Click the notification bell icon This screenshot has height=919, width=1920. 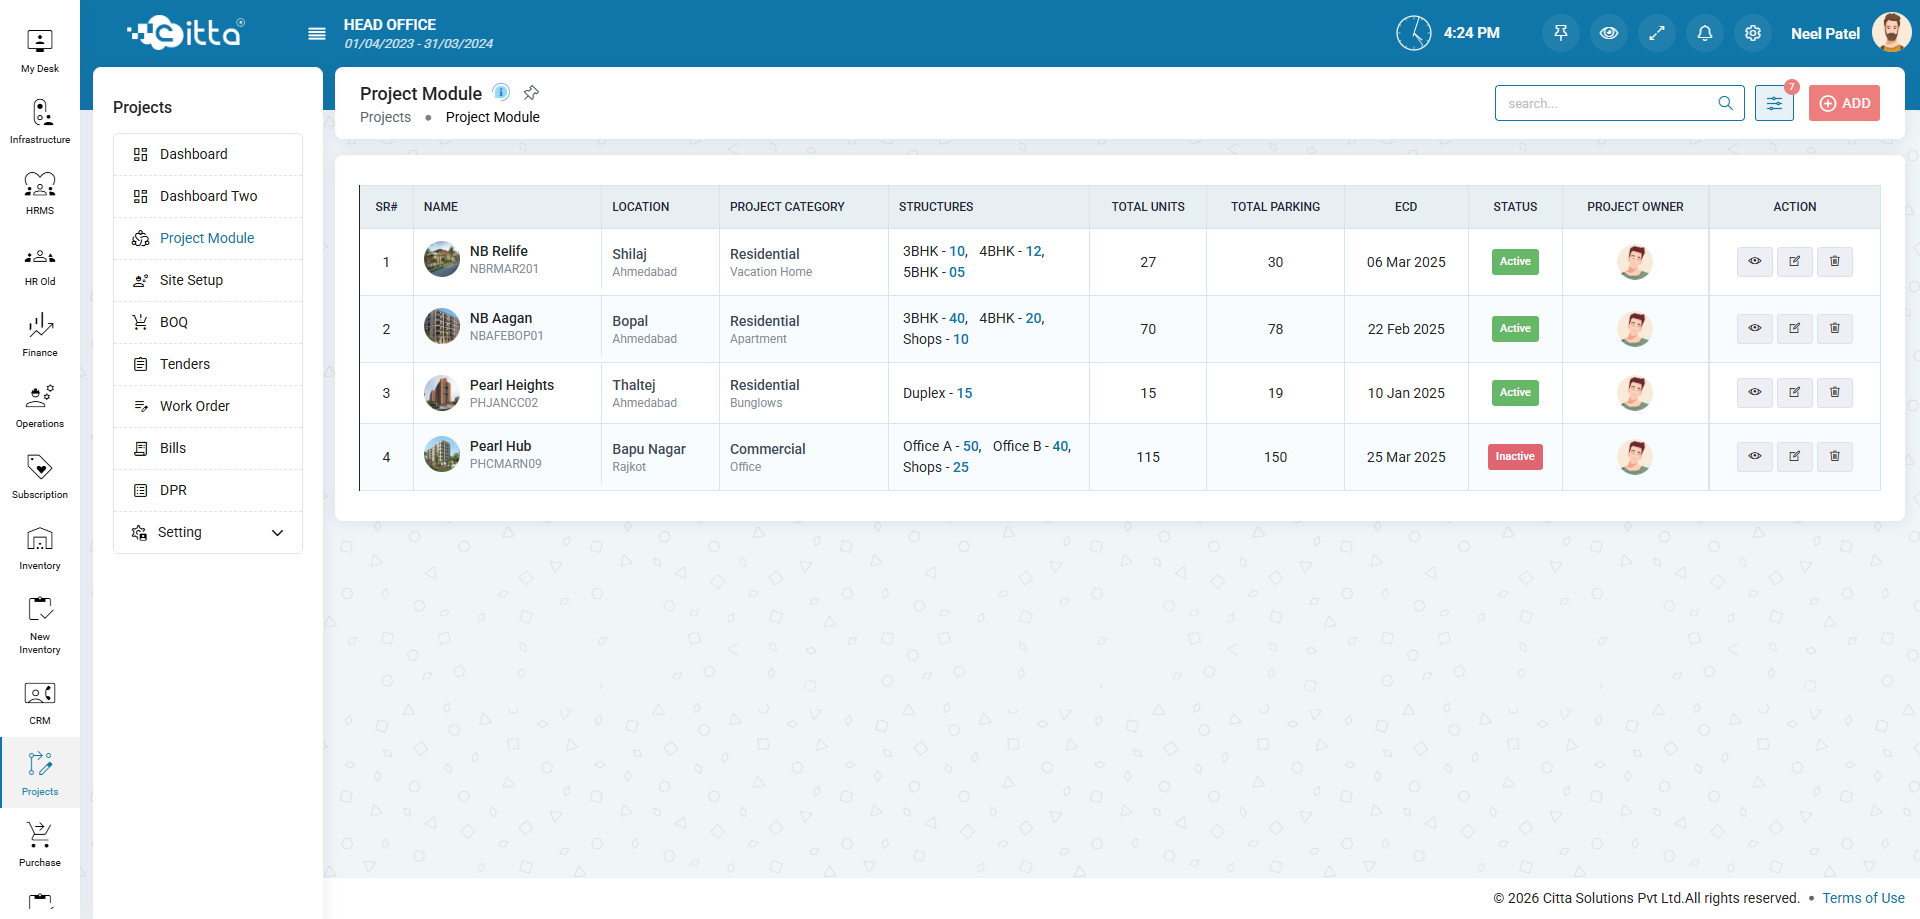coord(1705,33)
